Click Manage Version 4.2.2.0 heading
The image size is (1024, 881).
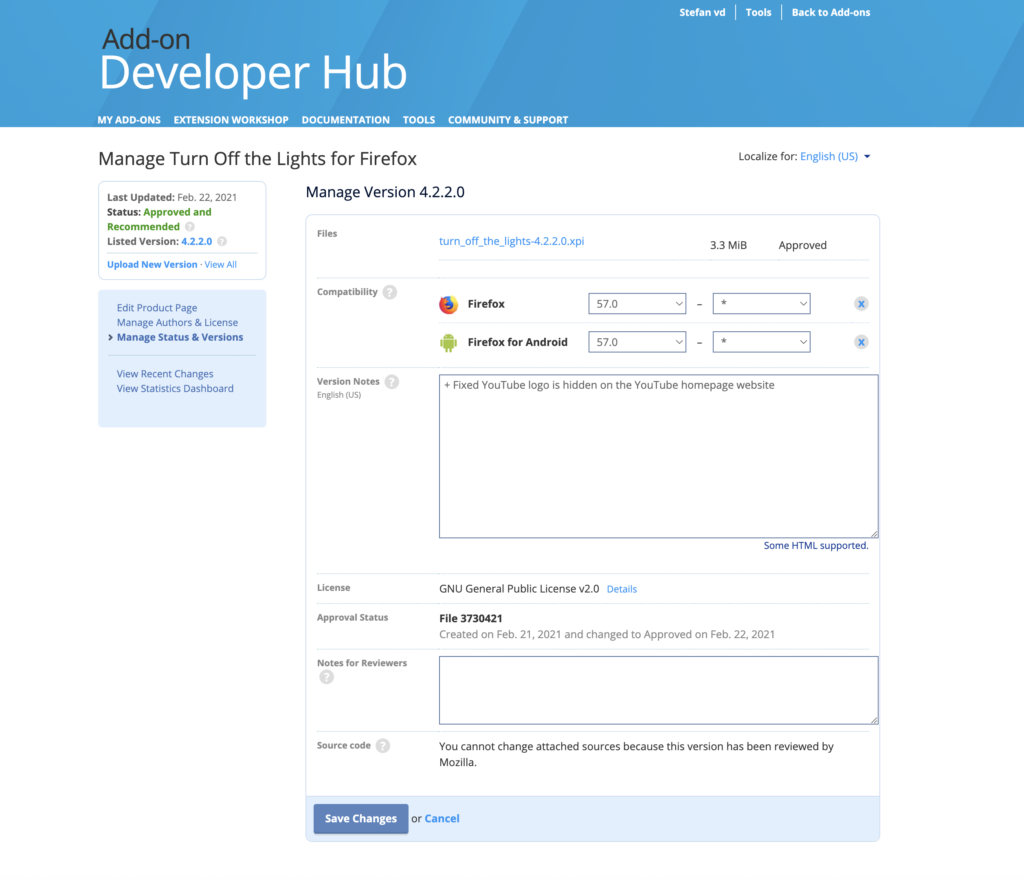[x=385, y=192]
